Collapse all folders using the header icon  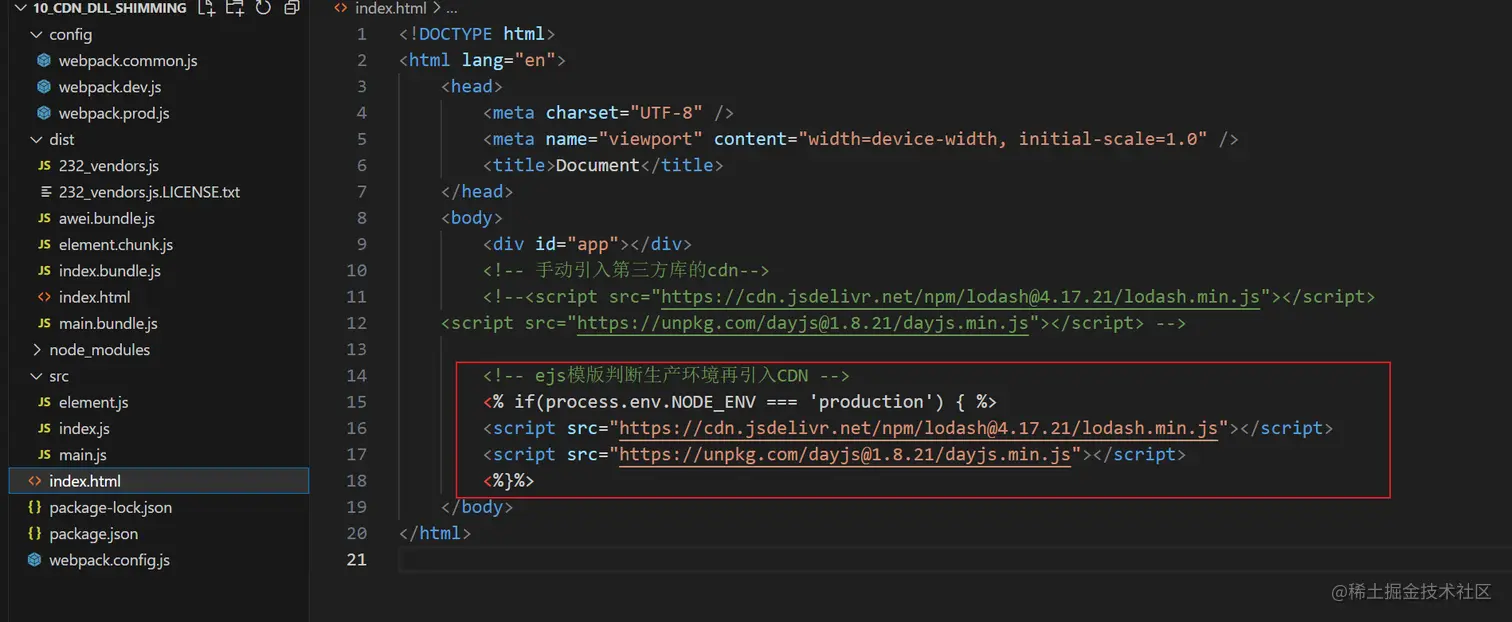[x=292, y=8]
